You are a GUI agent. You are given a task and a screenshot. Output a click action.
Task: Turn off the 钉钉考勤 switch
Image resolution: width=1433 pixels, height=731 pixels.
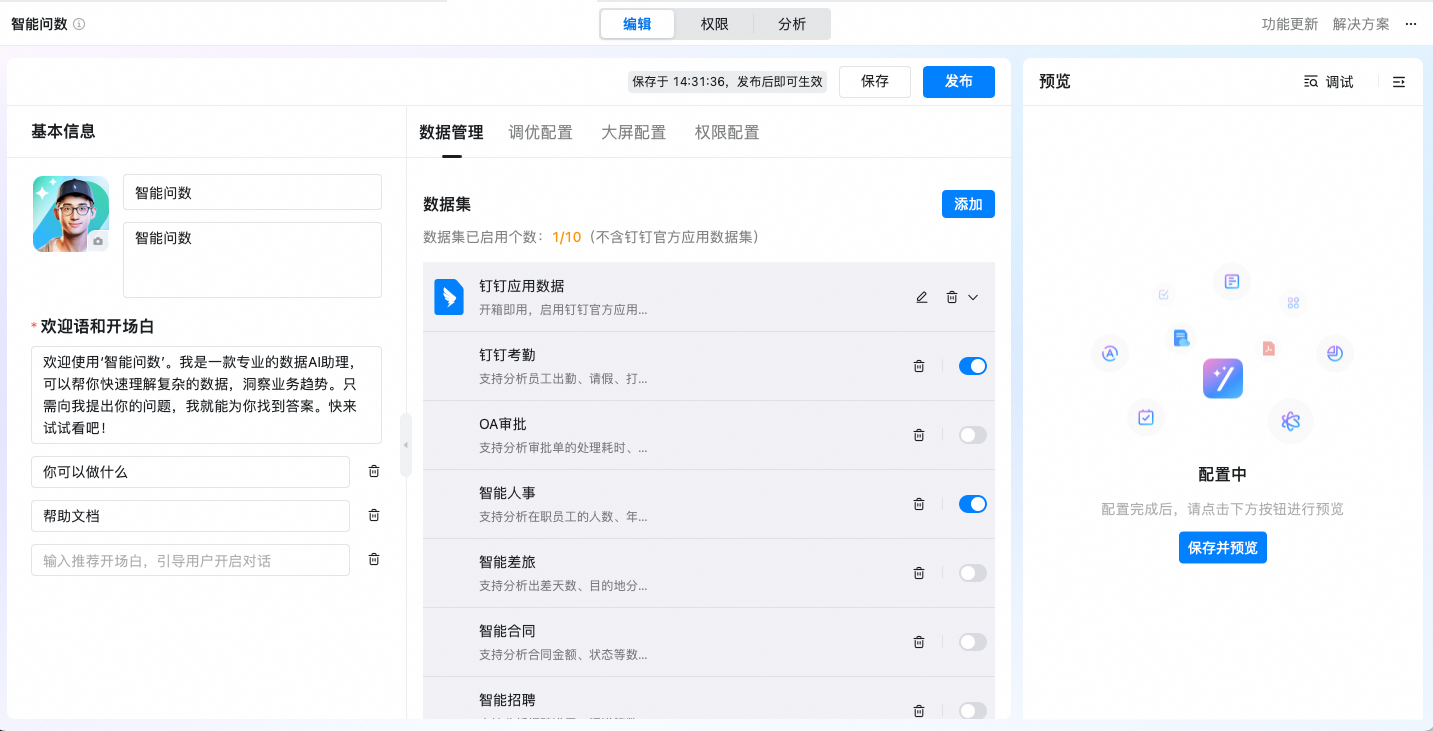click(x=973, y=366)
